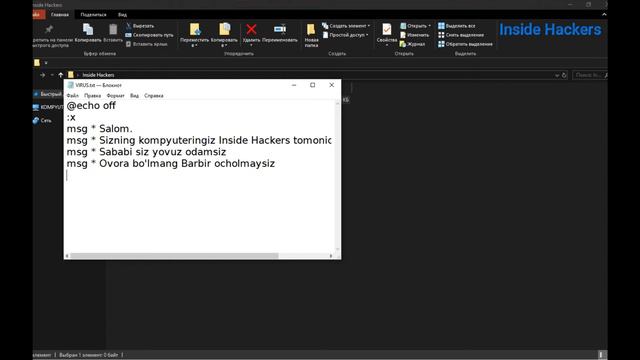Click the Copy (Копировать) icon in Explorer ribbon

88,29
